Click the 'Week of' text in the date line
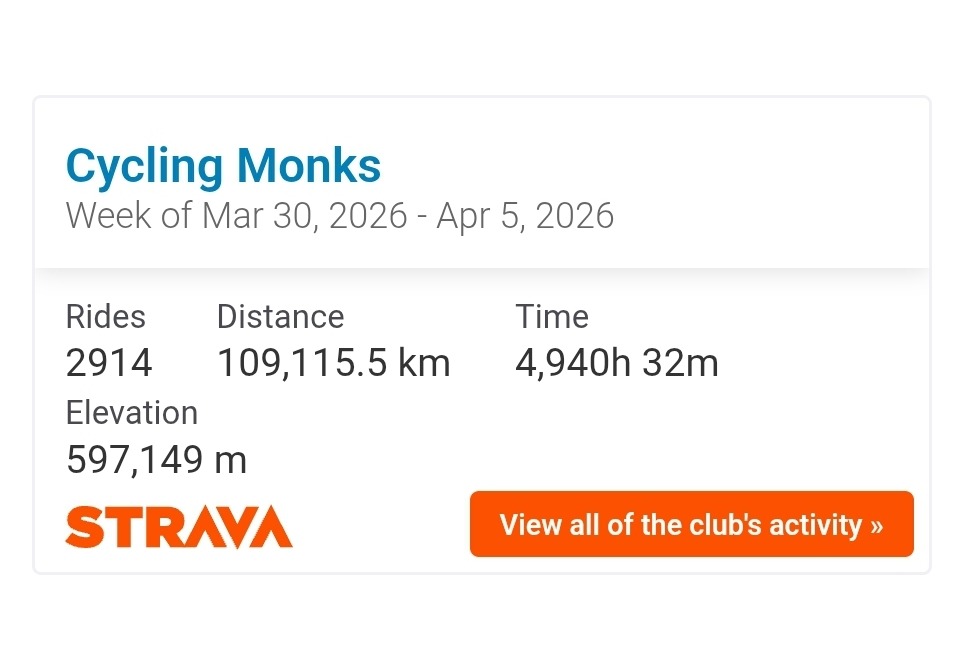This screenshot has width=979, height=649. click(x=128, y=216)
